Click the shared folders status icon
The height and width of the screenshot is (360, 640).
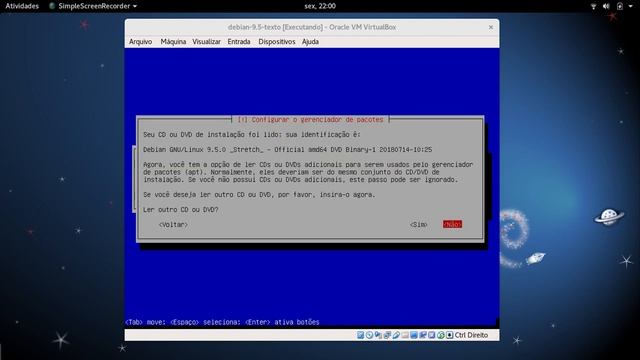click(x=405, y=335)
